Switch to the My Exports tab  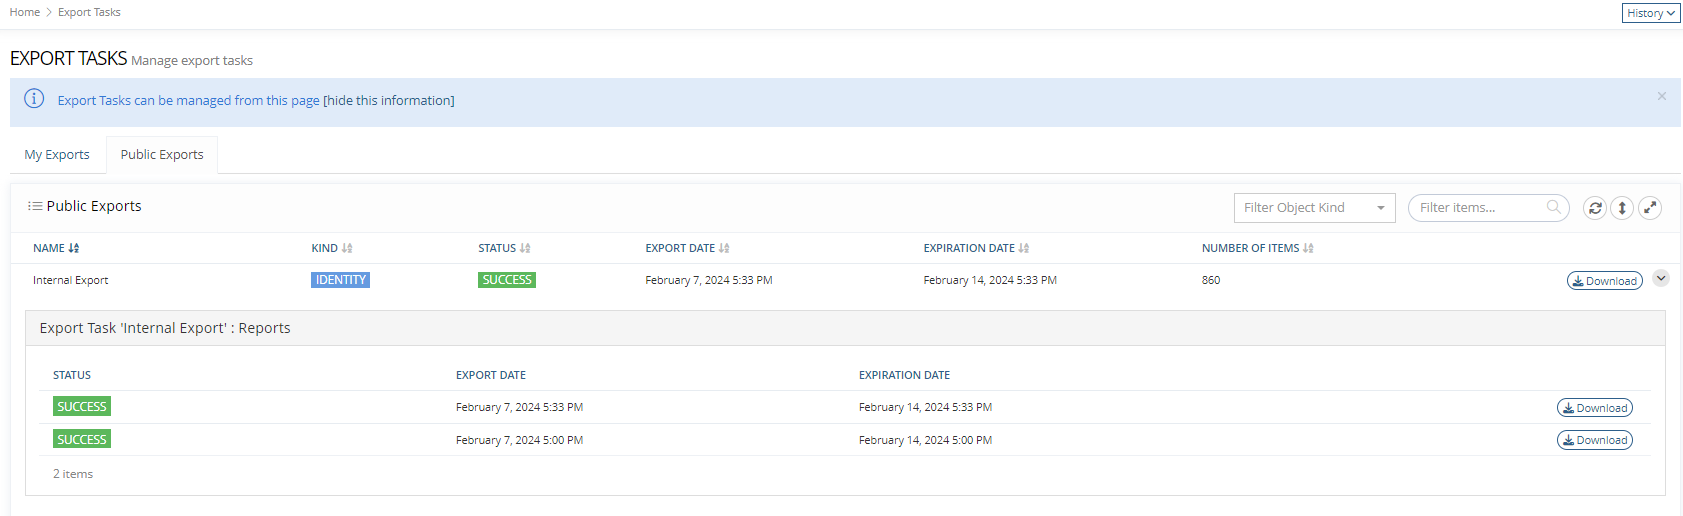(57, 155)
